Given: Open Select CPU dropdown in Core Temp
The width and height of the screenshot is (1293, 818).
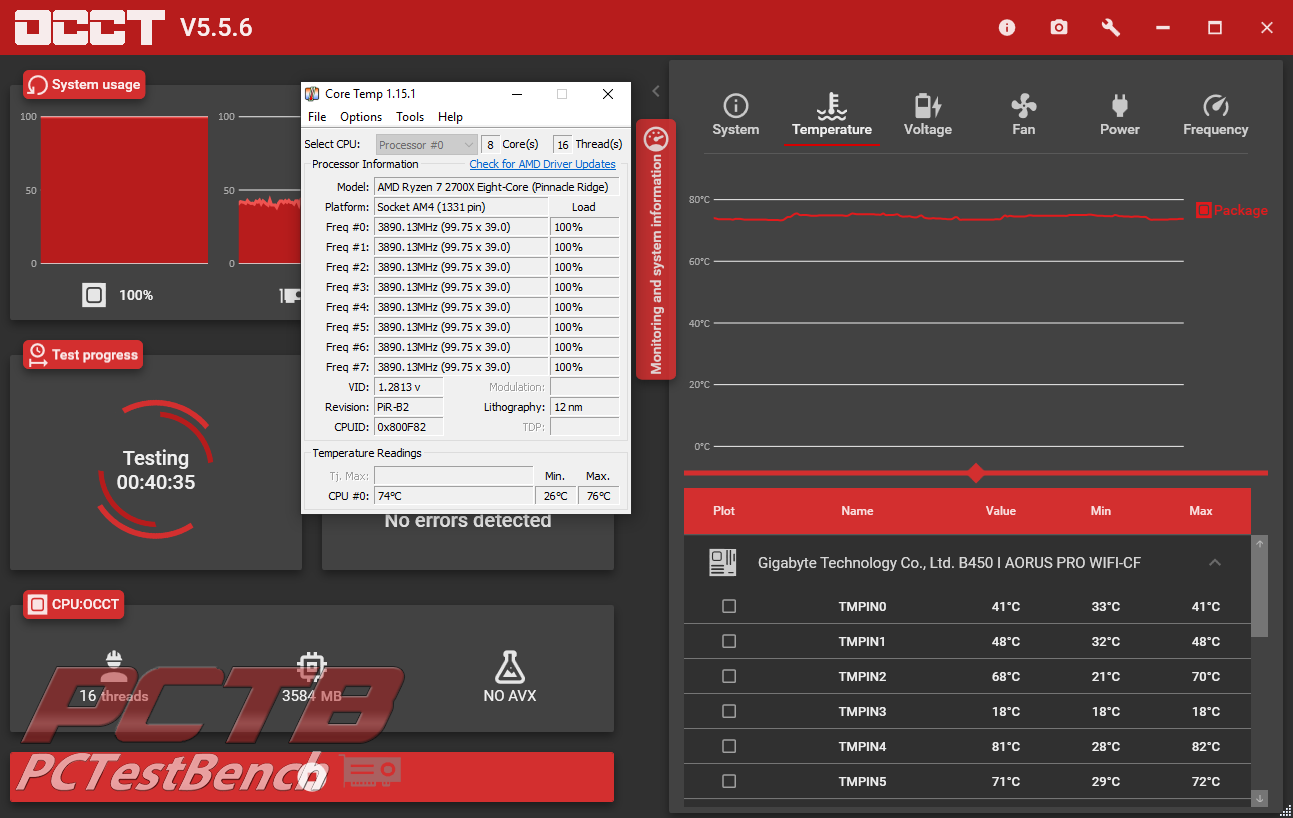Looking at the screenshot, I should tap(427, 145).
